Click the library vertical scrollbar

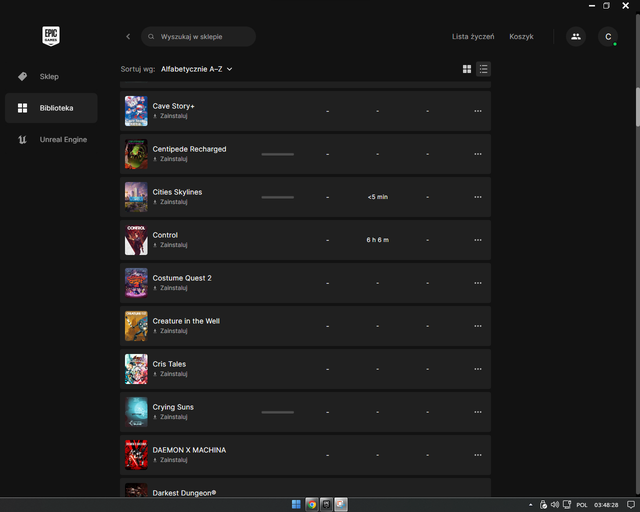638,107
